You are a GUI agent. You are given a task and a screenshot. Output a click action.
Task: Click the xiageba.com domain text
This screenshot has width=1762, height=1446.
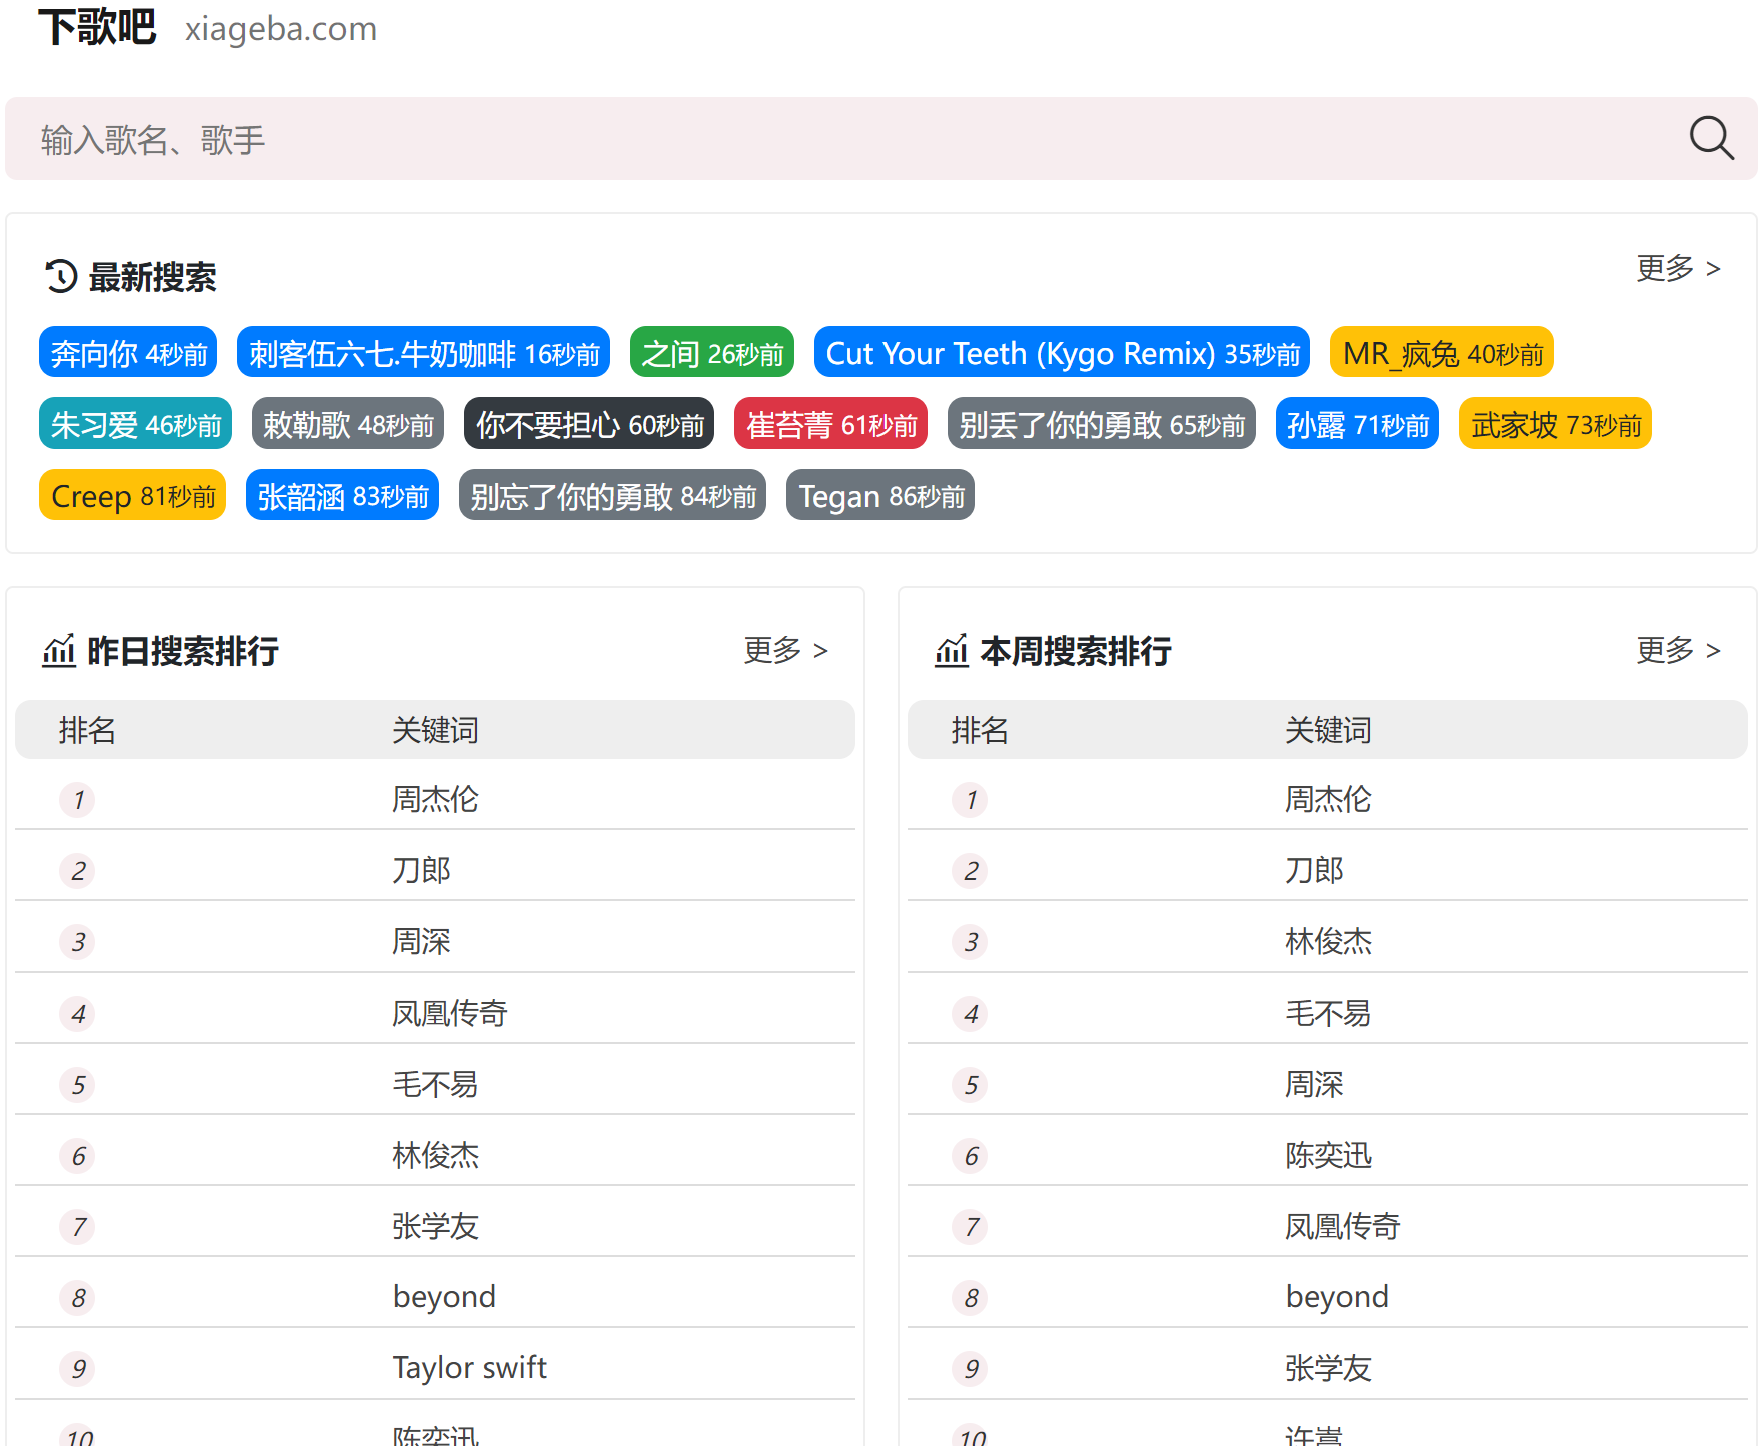(280, 29)
